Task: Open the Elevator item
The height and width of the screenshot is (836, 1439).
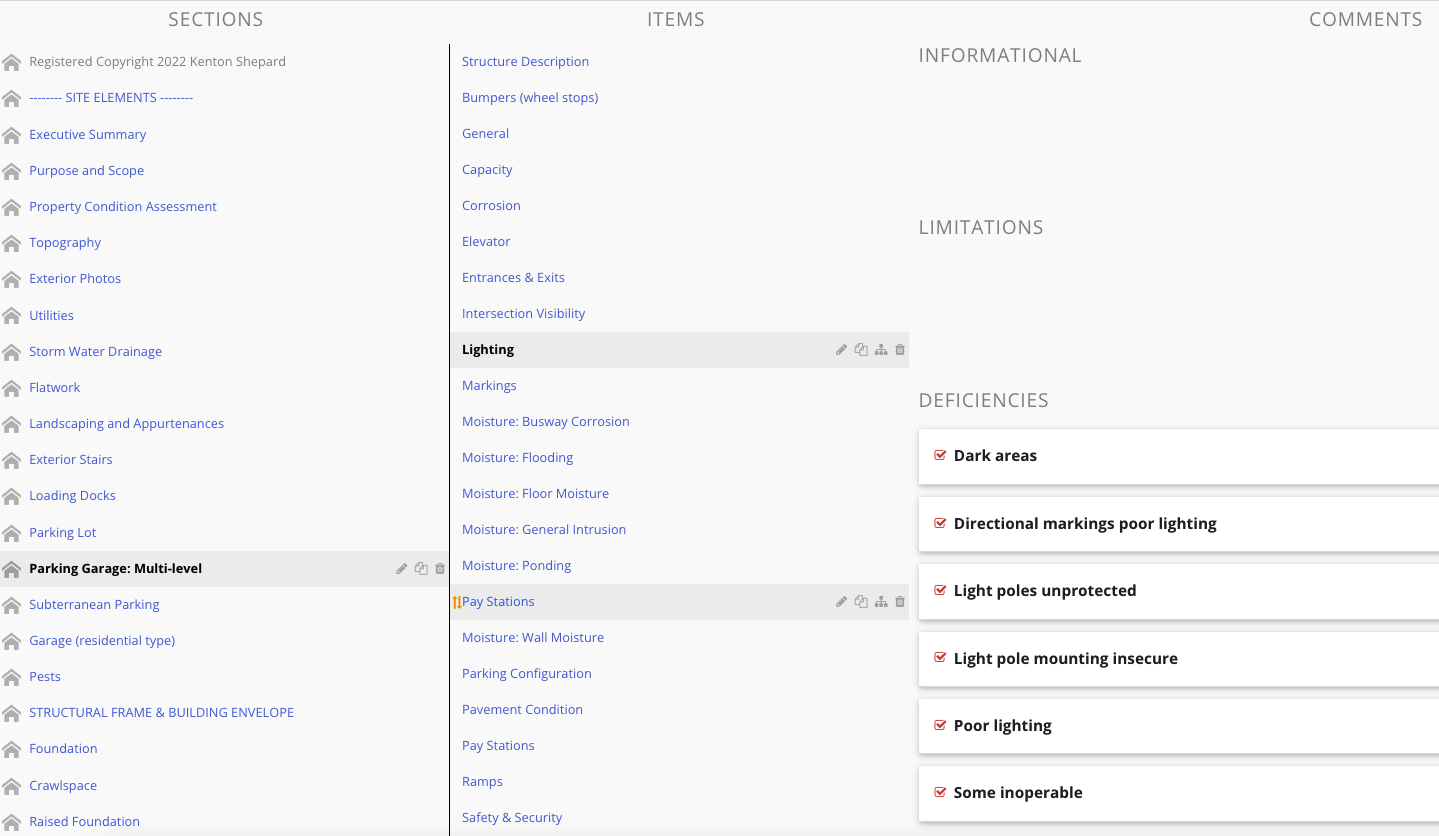Action: [x=486, y=242]
